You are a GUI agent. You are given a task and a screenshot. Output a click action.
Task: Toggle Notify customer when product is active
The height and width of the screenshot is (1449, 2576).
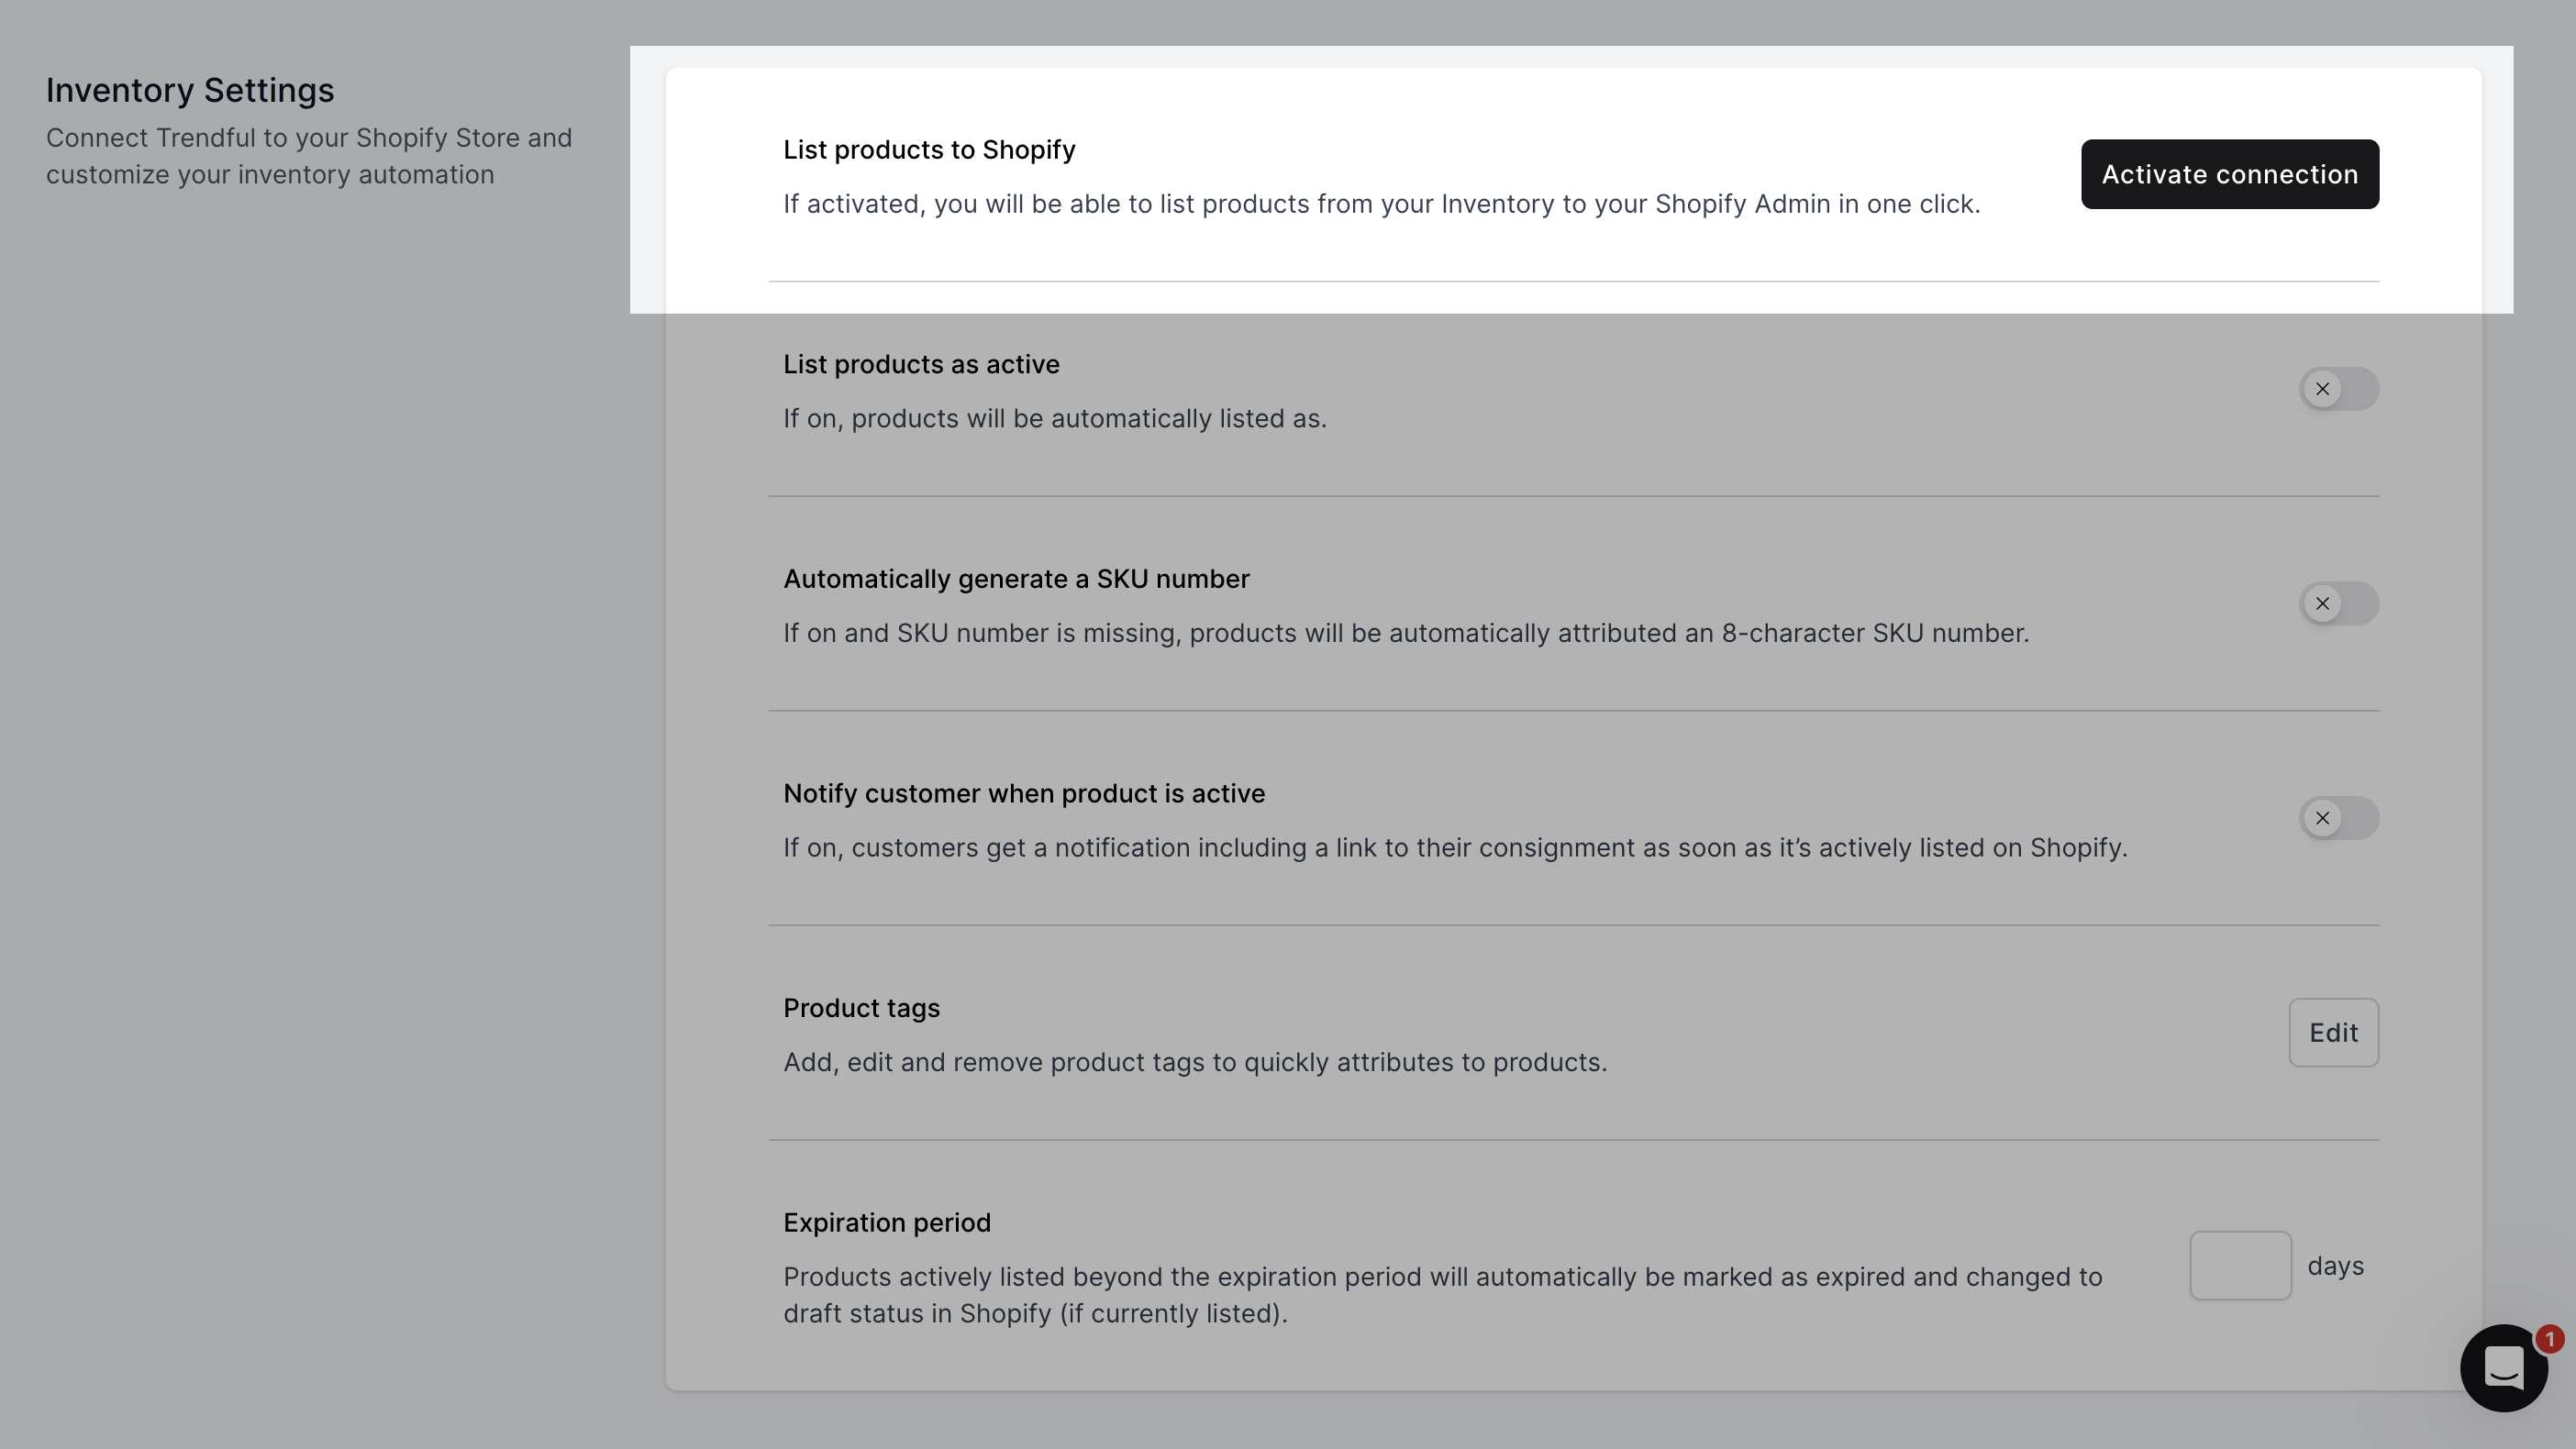pyautogui.click(x=2337, y=818)
